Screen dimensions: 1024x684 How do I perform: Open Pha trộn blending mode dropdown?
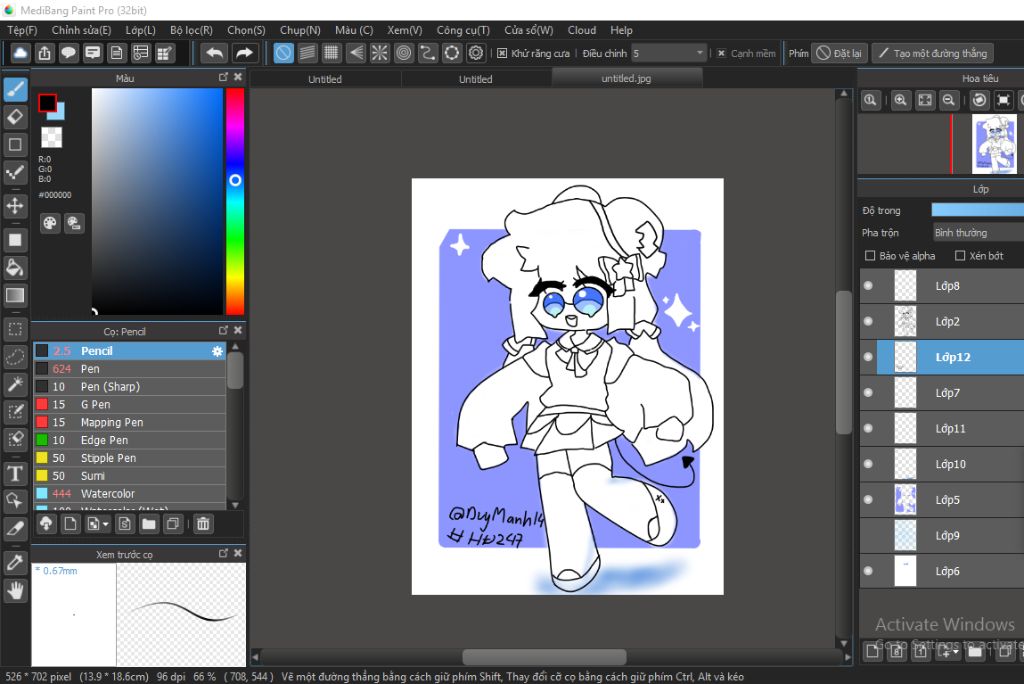[x=978, y=233]
